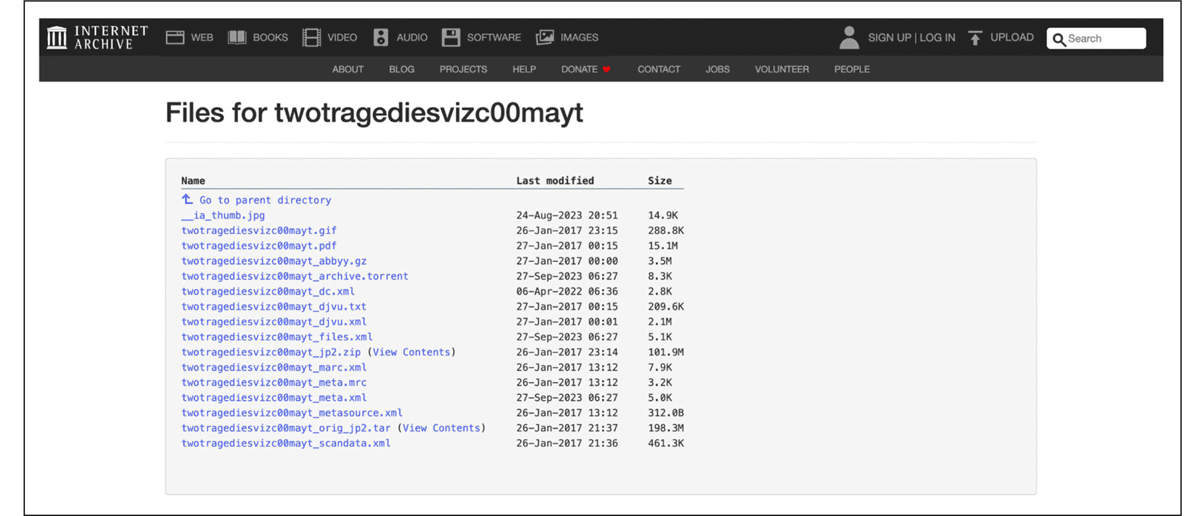Open the archive.torrent file link

(295, 276)
